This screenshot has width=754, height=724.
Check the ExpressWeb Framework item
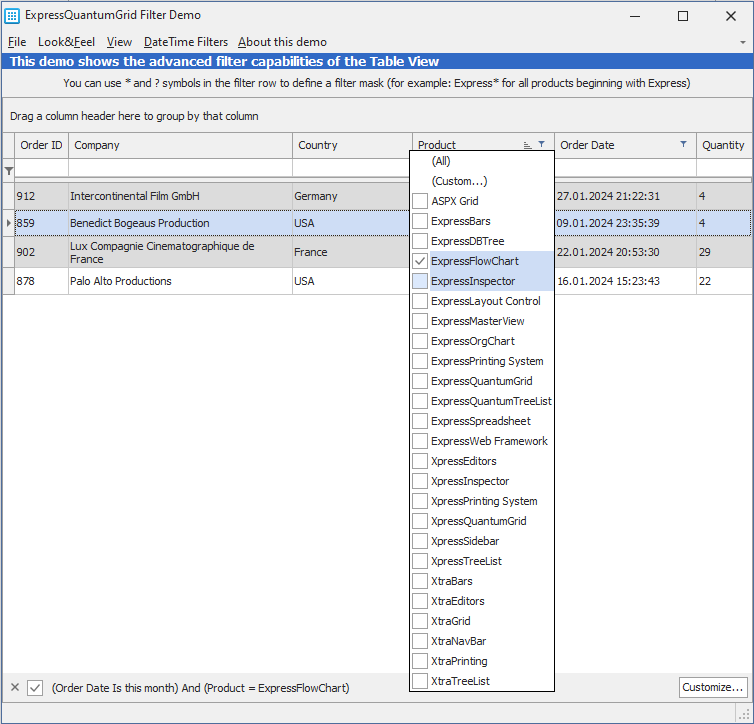(x=420, y=441)
